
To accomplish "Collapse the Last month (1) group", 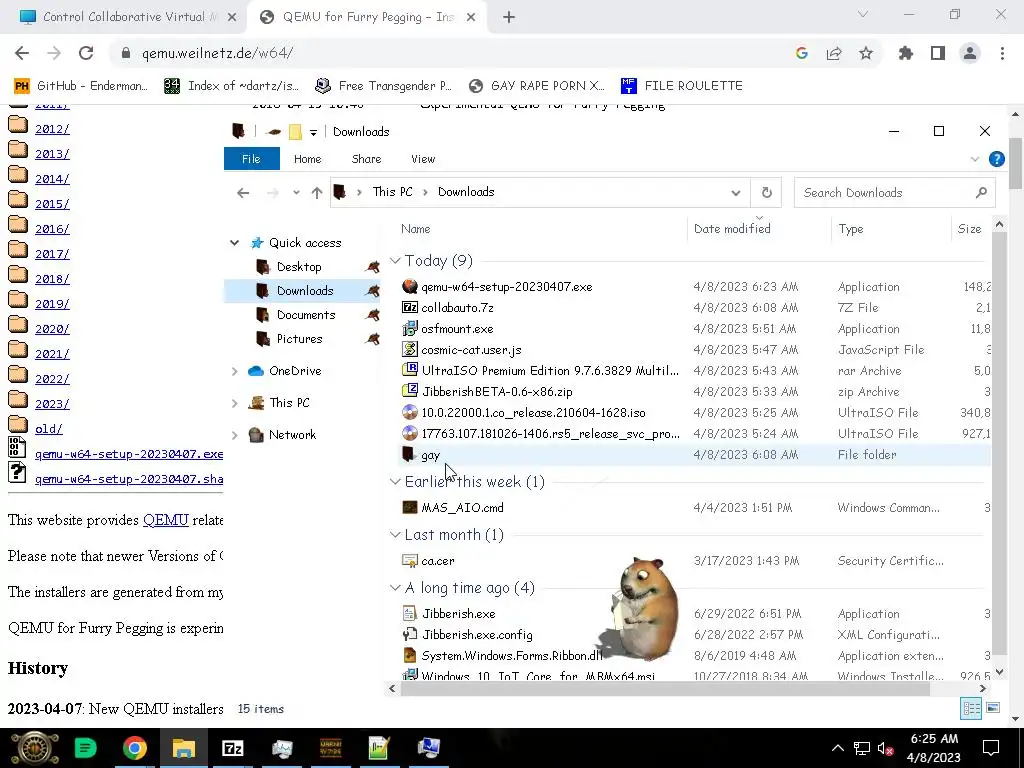I will point(395,534).
